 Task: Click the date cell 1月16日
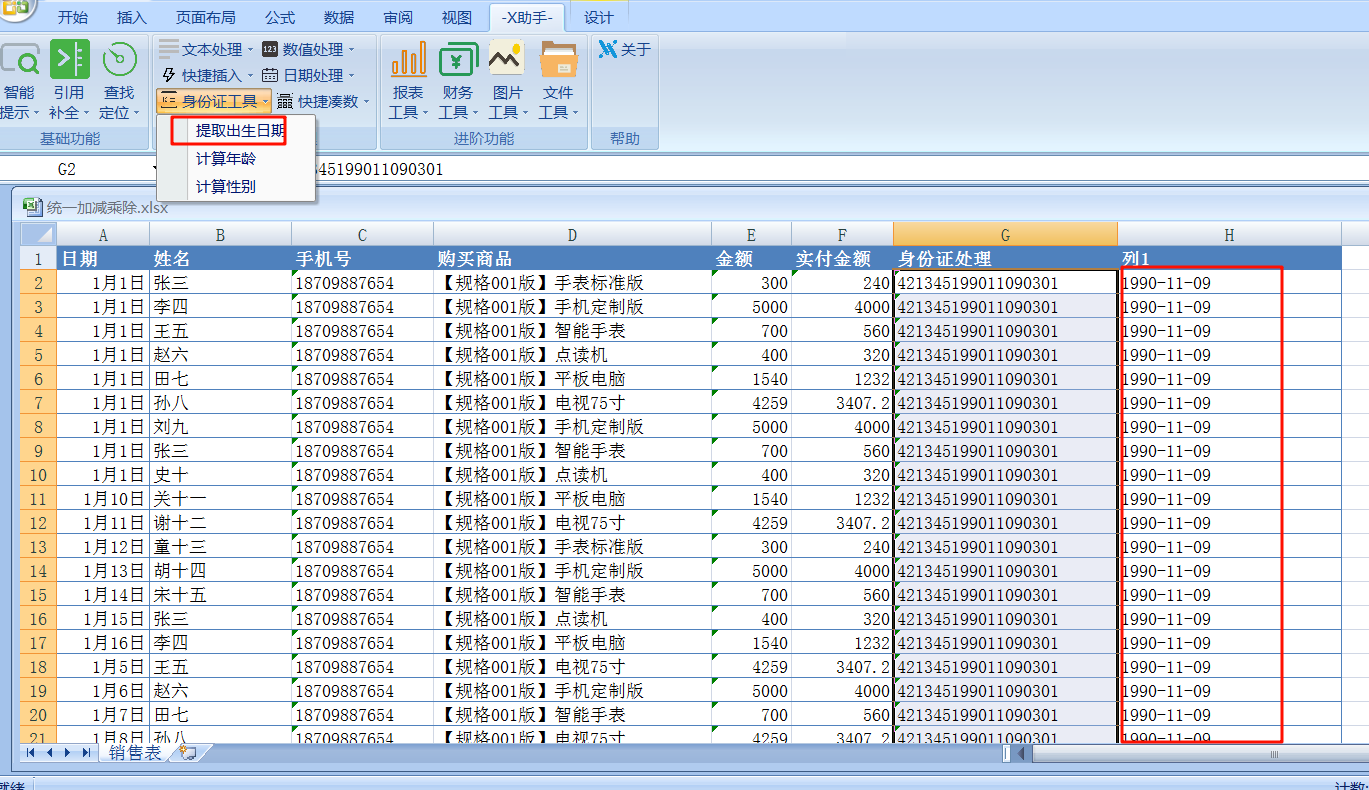tap(103, 642)
